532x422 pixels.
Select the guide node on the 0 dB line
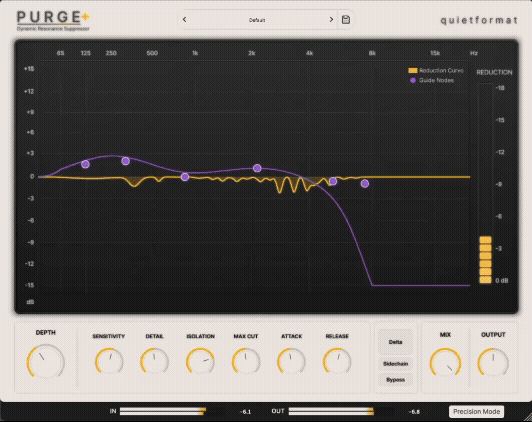(185, 177)
